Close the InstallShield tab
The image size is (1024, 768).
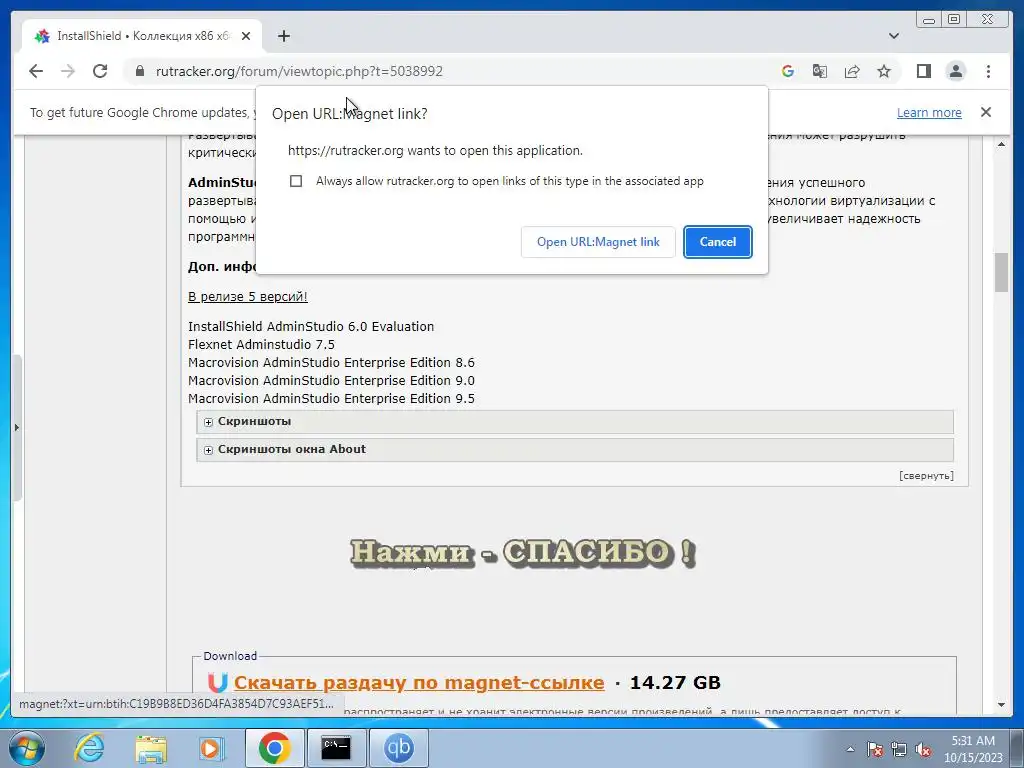246,36
